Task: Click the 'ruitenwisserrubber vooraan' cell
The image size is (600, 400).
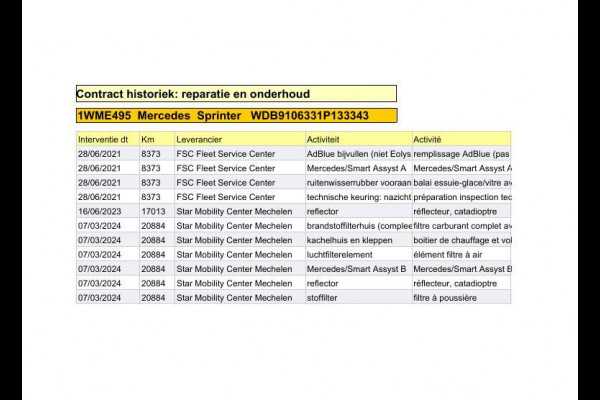Action: click(x=357, y=183)
